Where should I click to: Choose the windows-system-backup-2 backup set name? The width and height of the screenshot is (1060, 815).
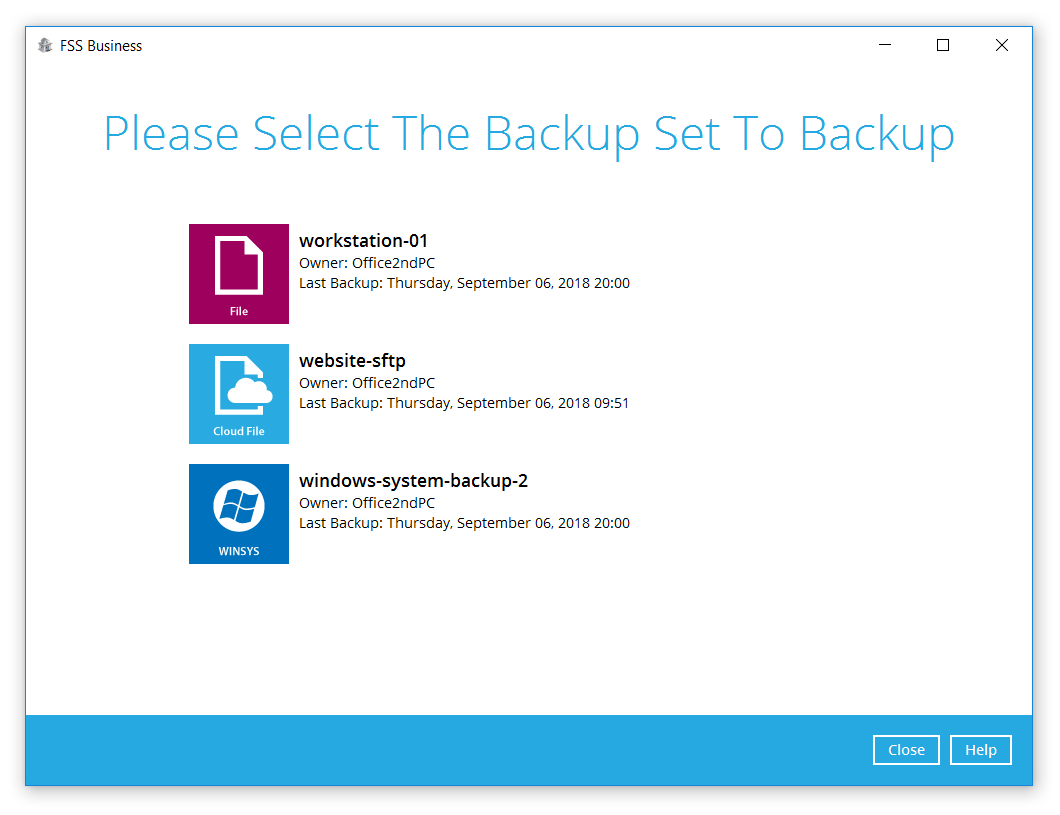413,480
